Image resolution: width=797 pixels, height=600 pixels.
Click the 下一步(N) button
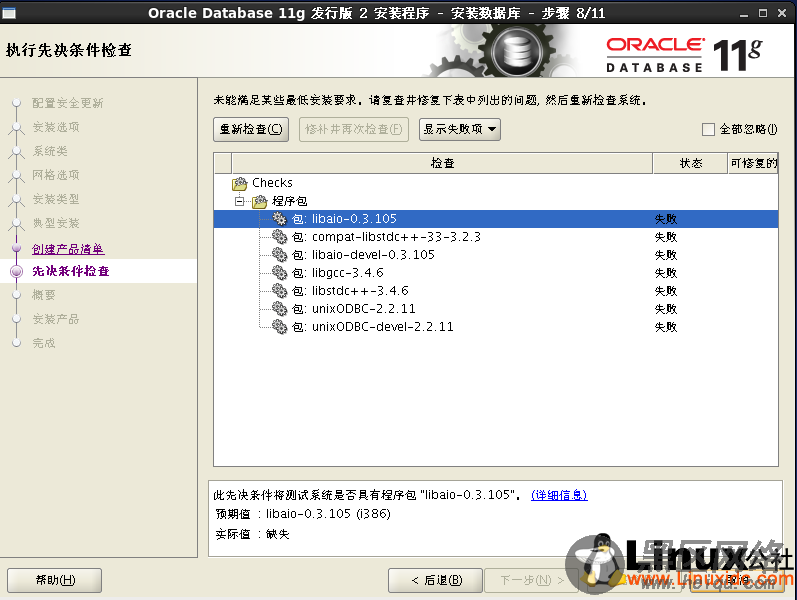(x=532, y=580)
